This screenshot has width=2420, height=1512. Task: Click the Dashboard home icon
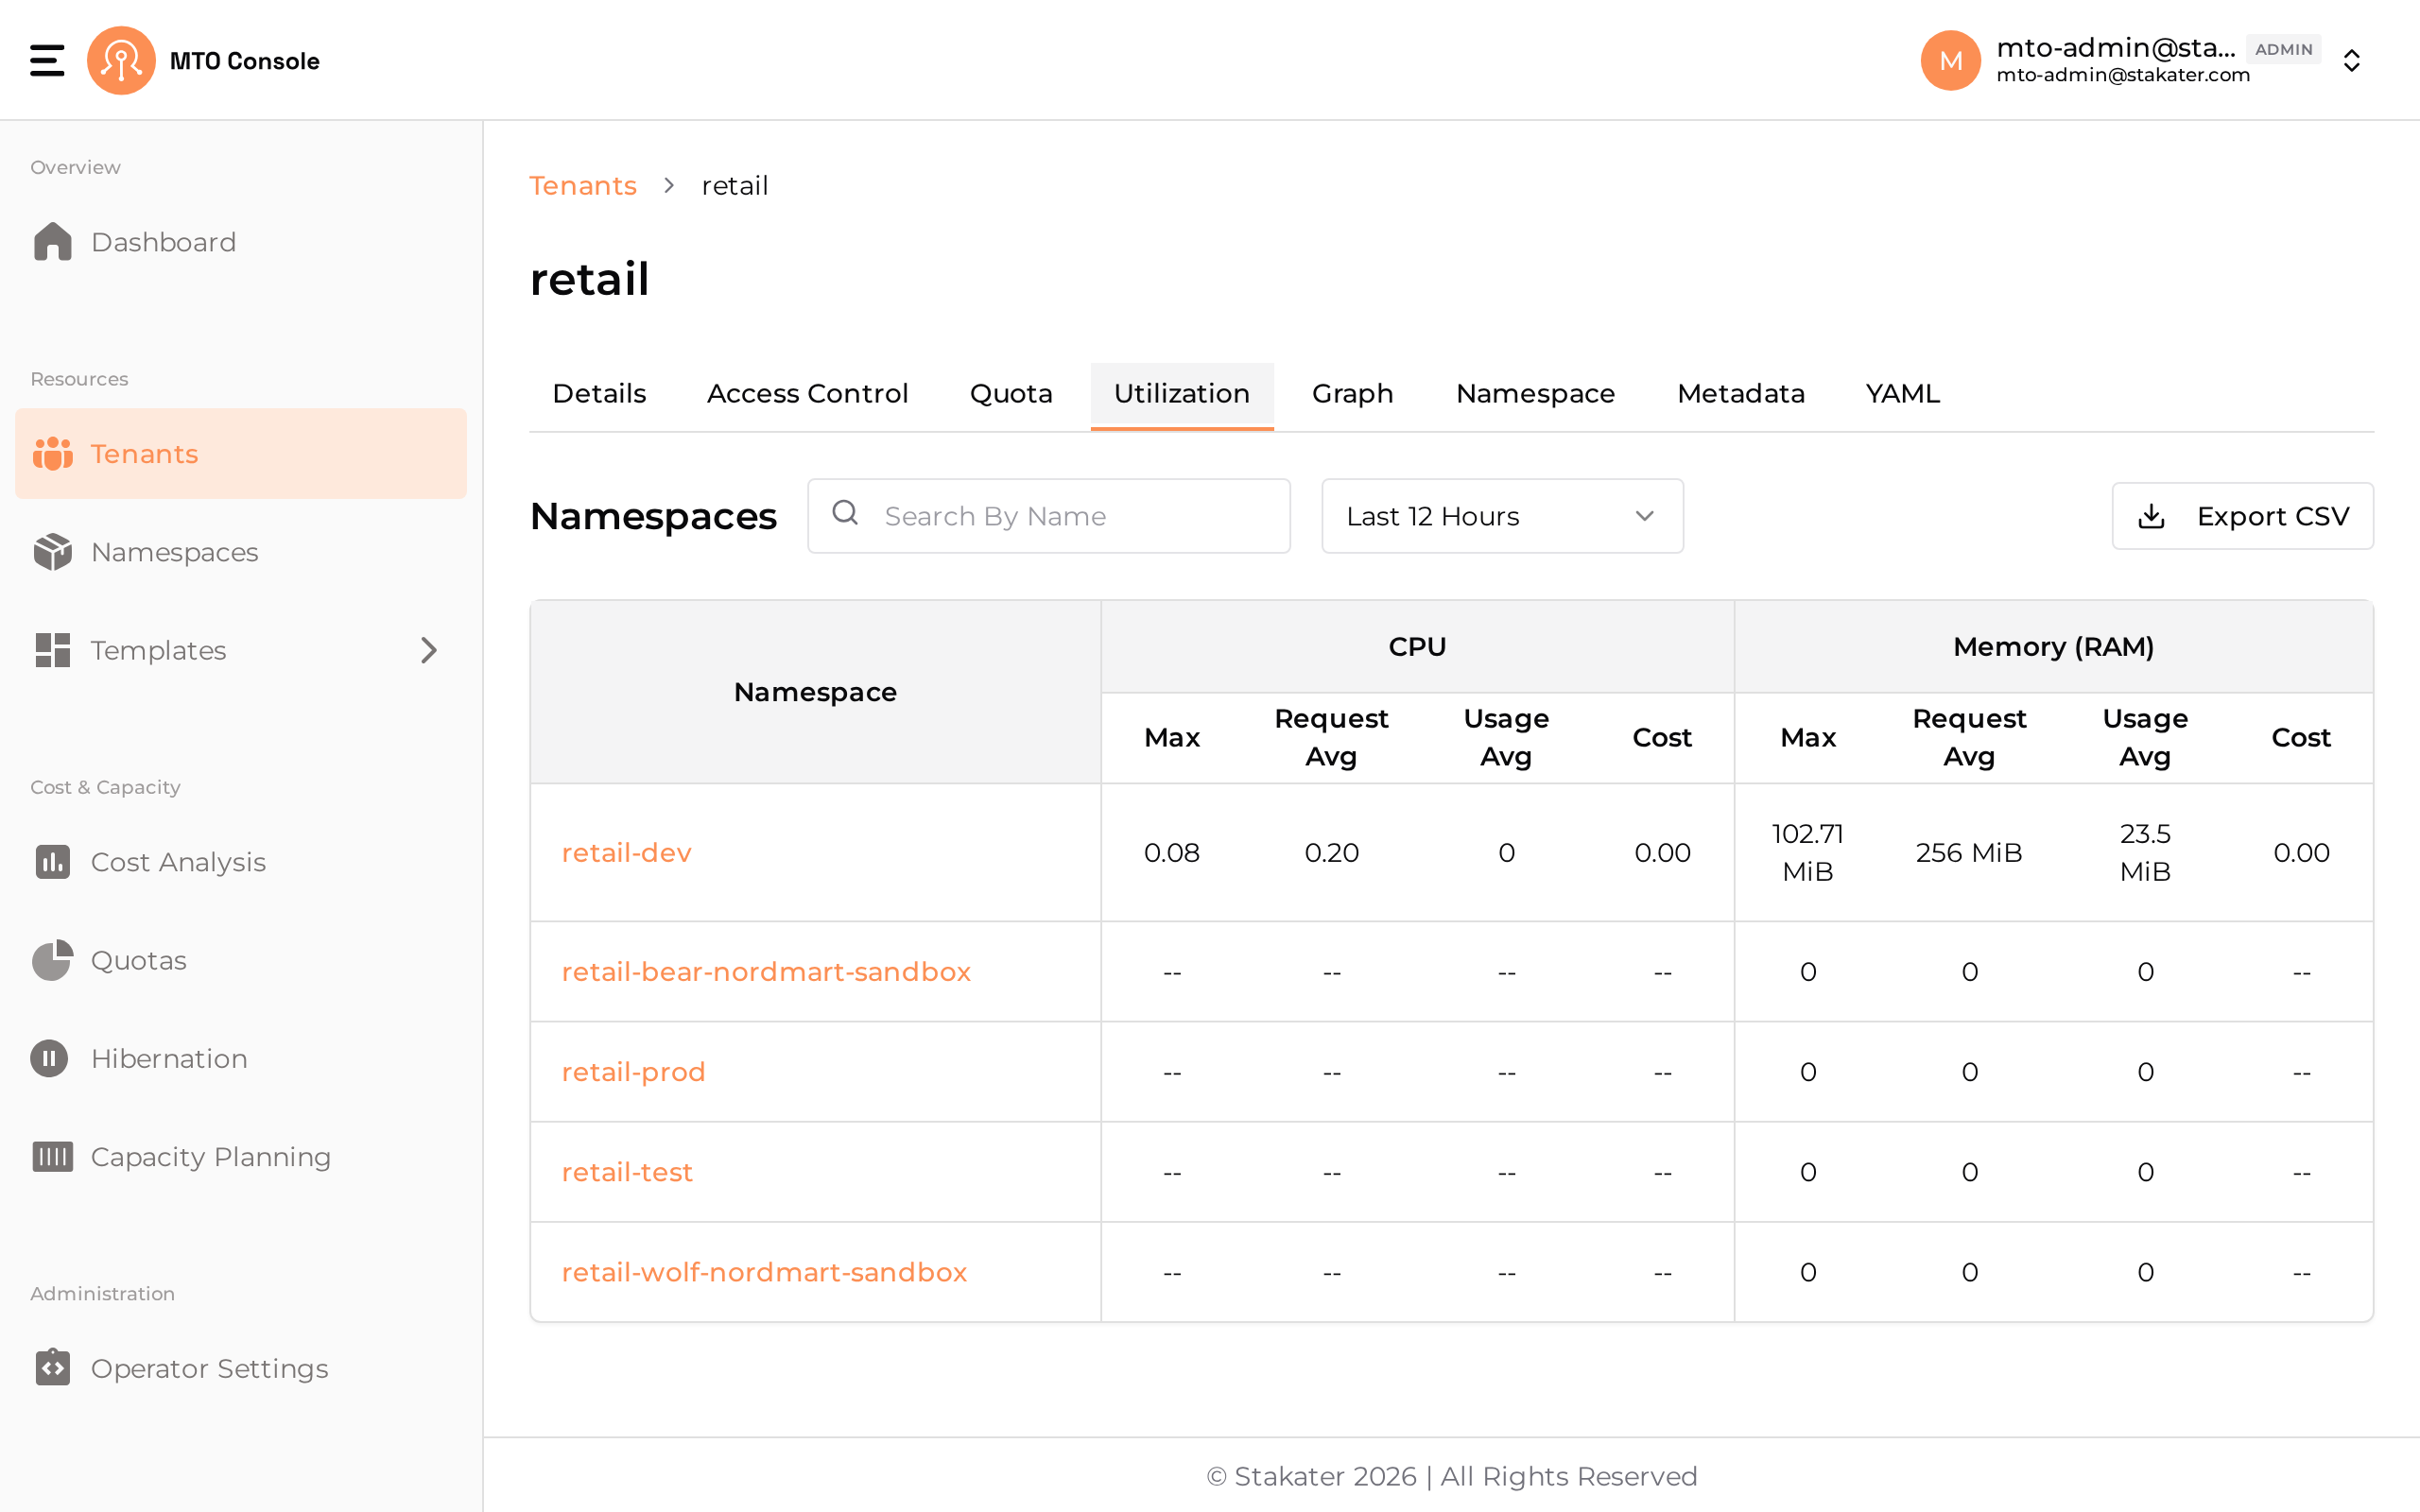52,242
